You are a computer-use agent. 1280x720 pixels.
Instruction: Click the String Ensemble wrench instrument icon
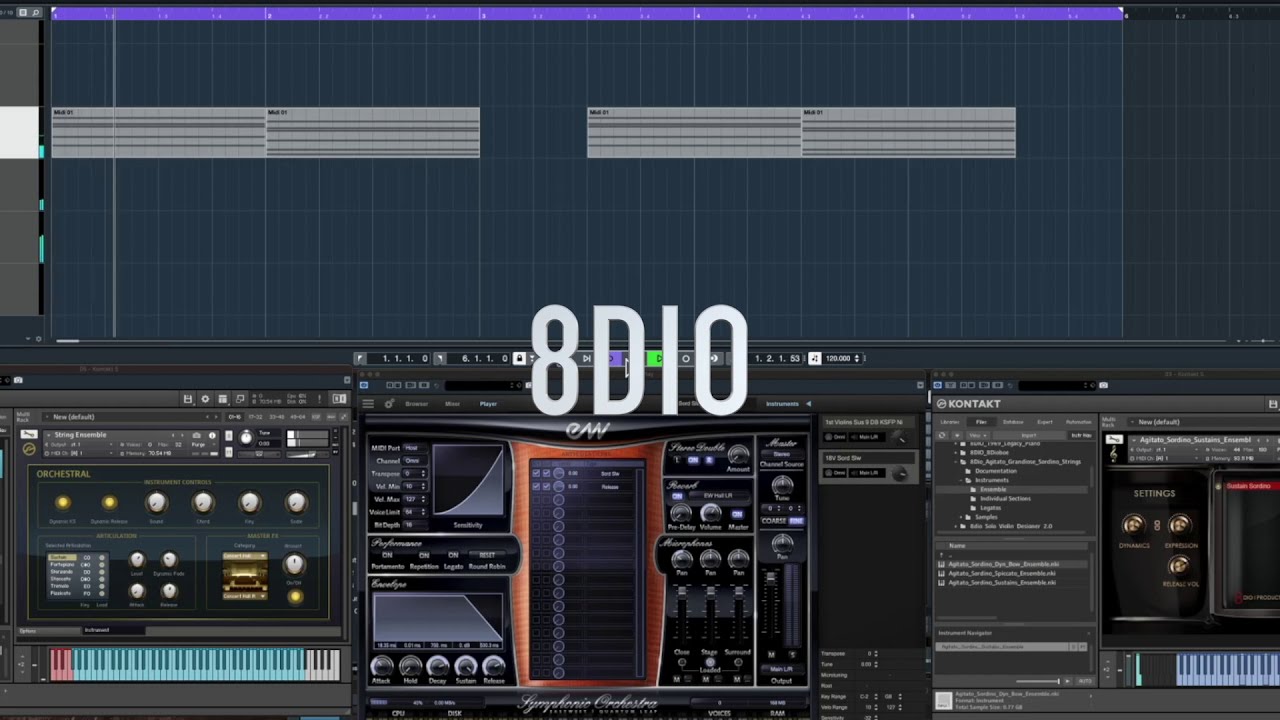coord(29,434)
